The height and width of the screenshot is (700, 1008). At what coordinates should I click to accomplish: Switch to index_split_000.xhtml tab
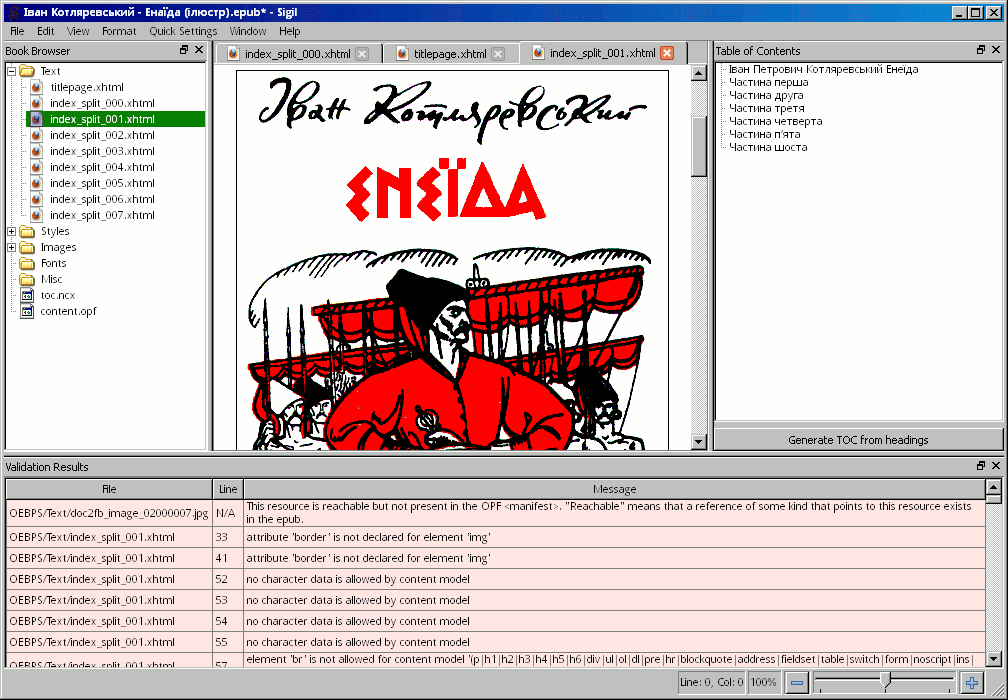(x=298, y=54)
